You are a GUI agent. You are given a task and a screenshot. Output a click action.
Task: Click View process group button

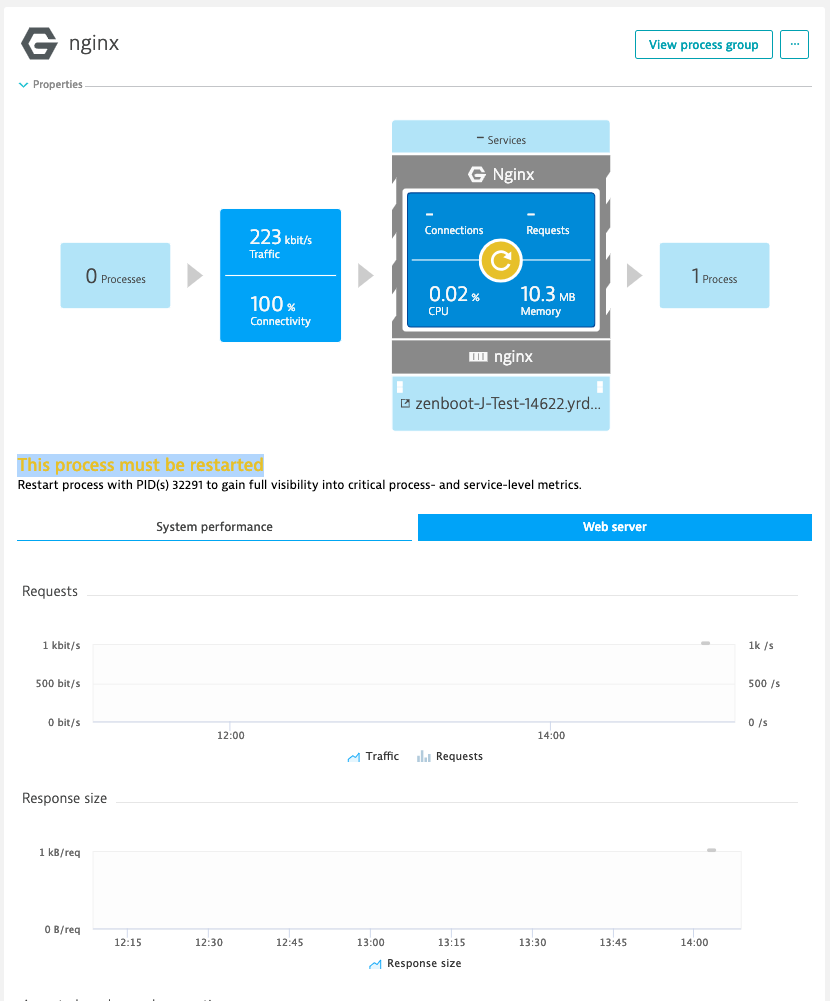(x=703, y=45)
